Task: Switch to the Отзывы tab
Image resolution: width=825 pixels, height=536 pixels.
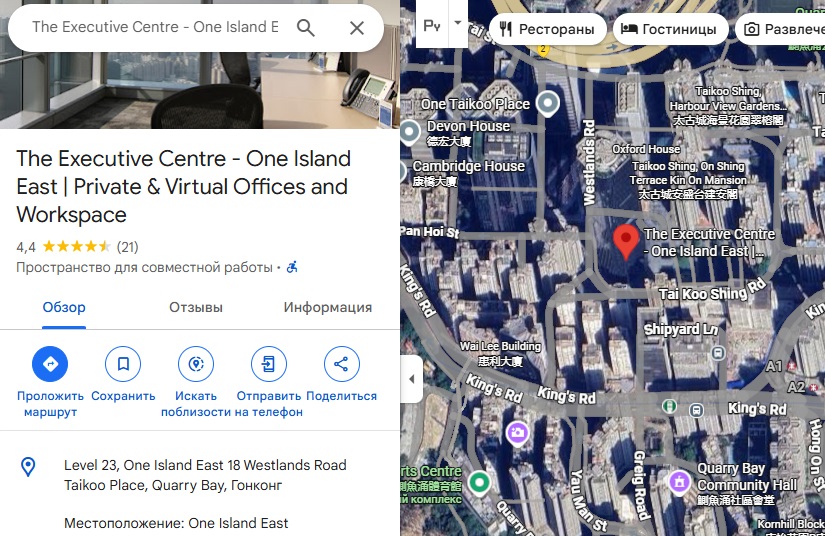Action: click(x=196, y=307)
